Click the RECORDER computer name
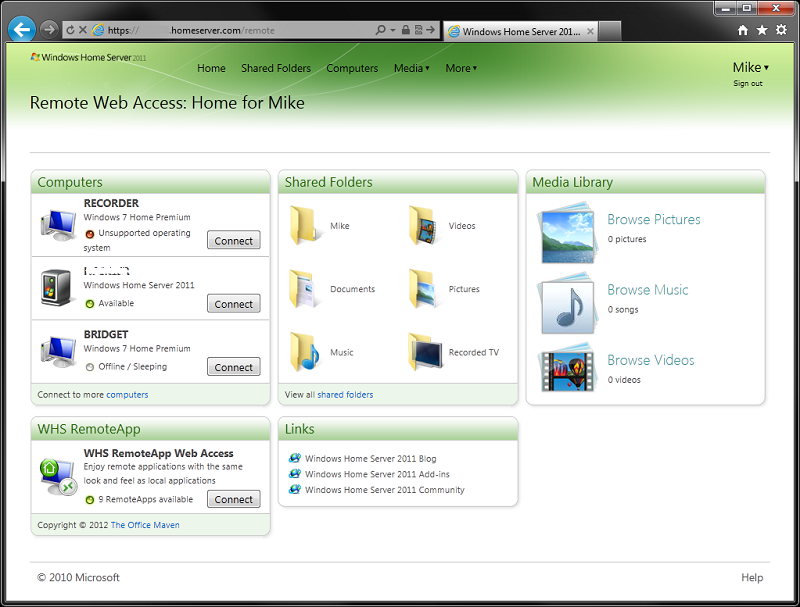This screenshot has width=800, height=607. [111, 203]
